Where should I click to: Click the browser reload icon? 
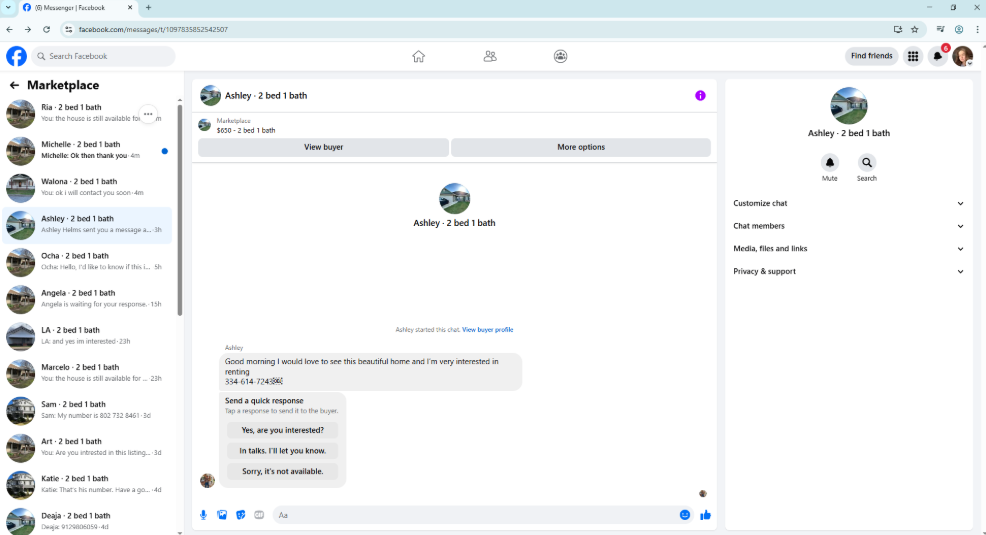[47, 30]
